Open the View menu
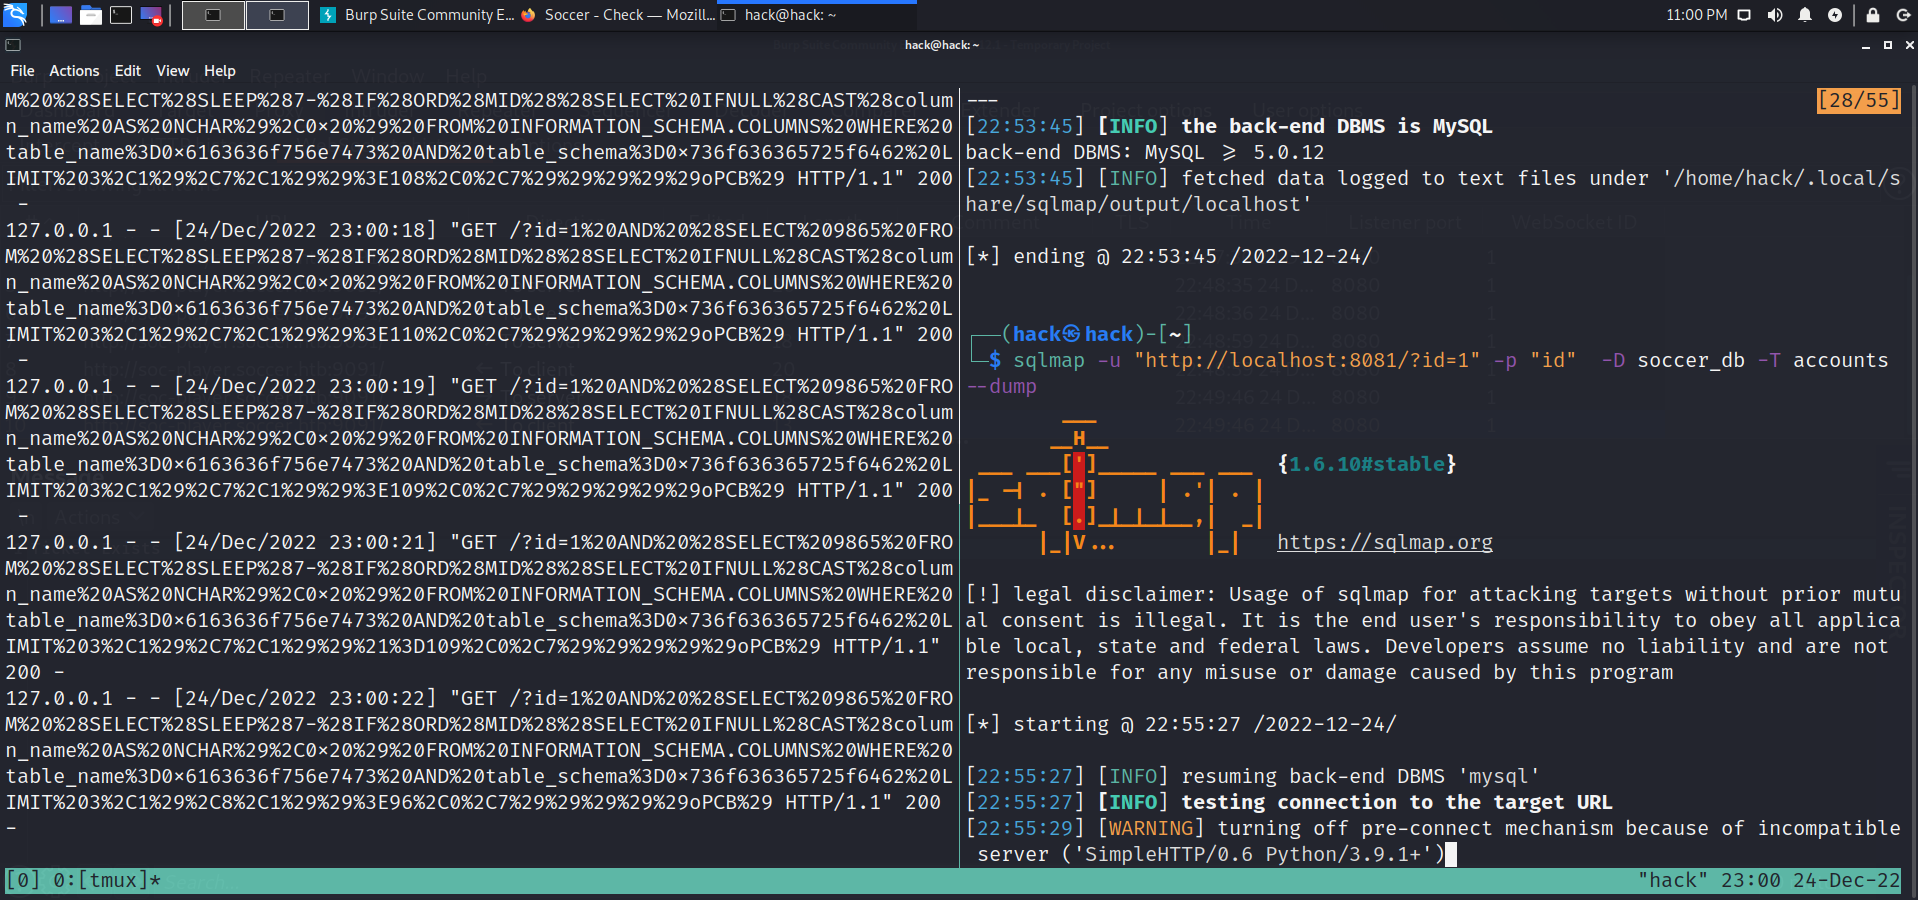 click(x=172, y=71)
